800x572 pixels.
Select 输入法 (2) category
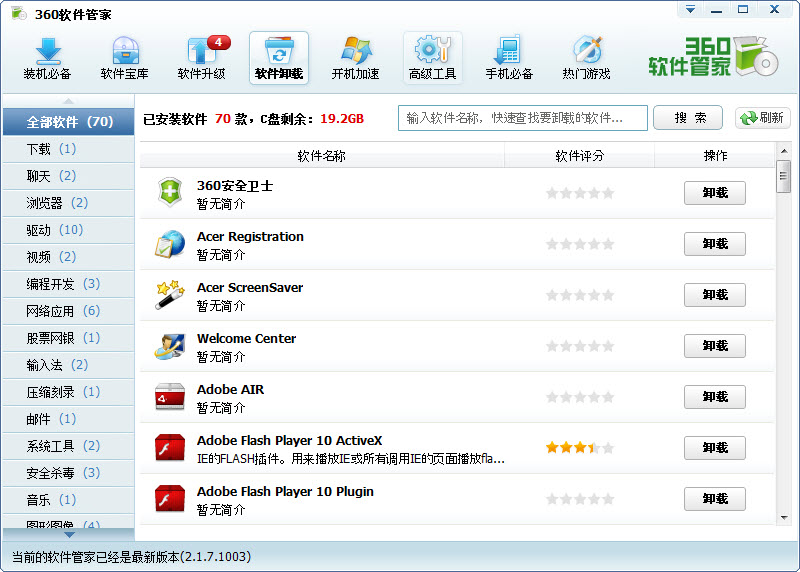click(x=68, y=365)
